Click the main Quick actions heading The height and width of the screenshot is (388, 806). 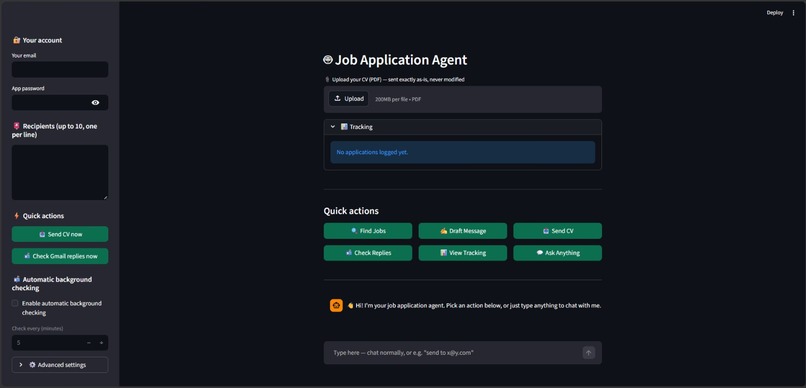(x=351, y=211)
